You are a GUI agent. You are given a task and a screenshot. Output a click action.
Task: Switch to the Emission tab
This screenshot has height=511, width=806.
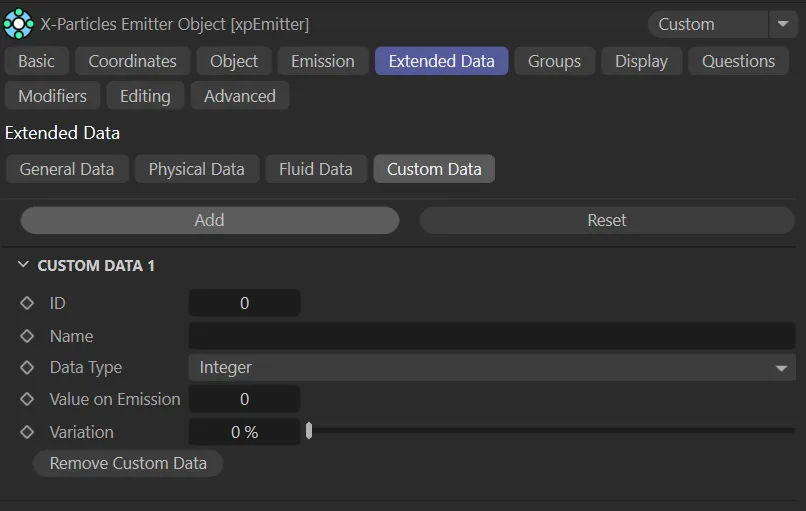[322, 61]
